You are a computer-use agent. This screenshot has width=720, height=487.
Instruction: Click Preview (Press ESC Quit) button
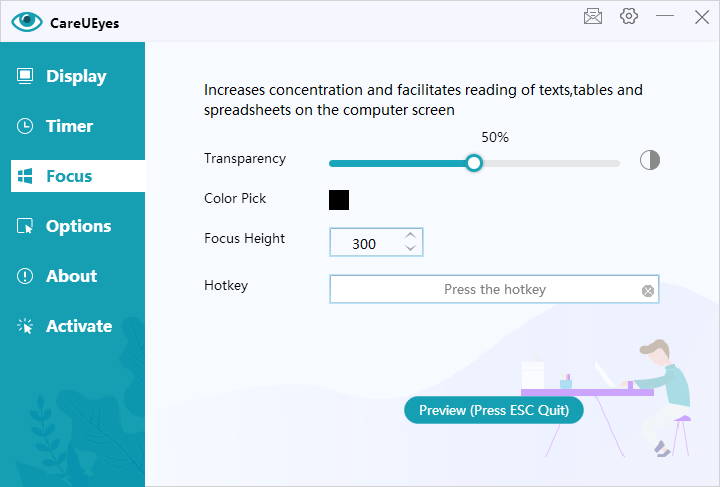(x=494, y=410)
